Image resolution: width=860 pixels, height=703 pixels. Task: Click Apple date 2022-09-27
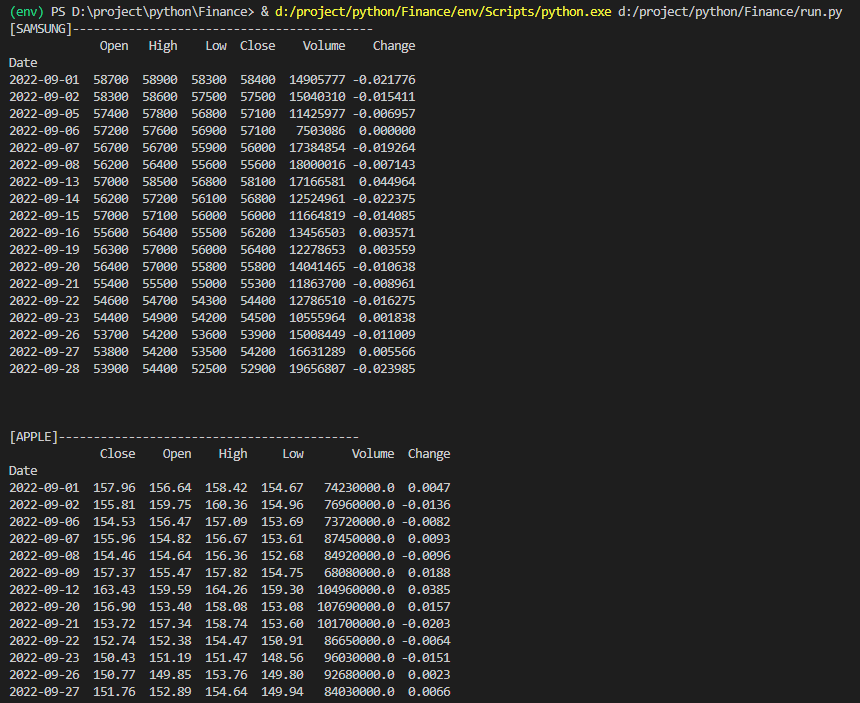tap(44, 691)
